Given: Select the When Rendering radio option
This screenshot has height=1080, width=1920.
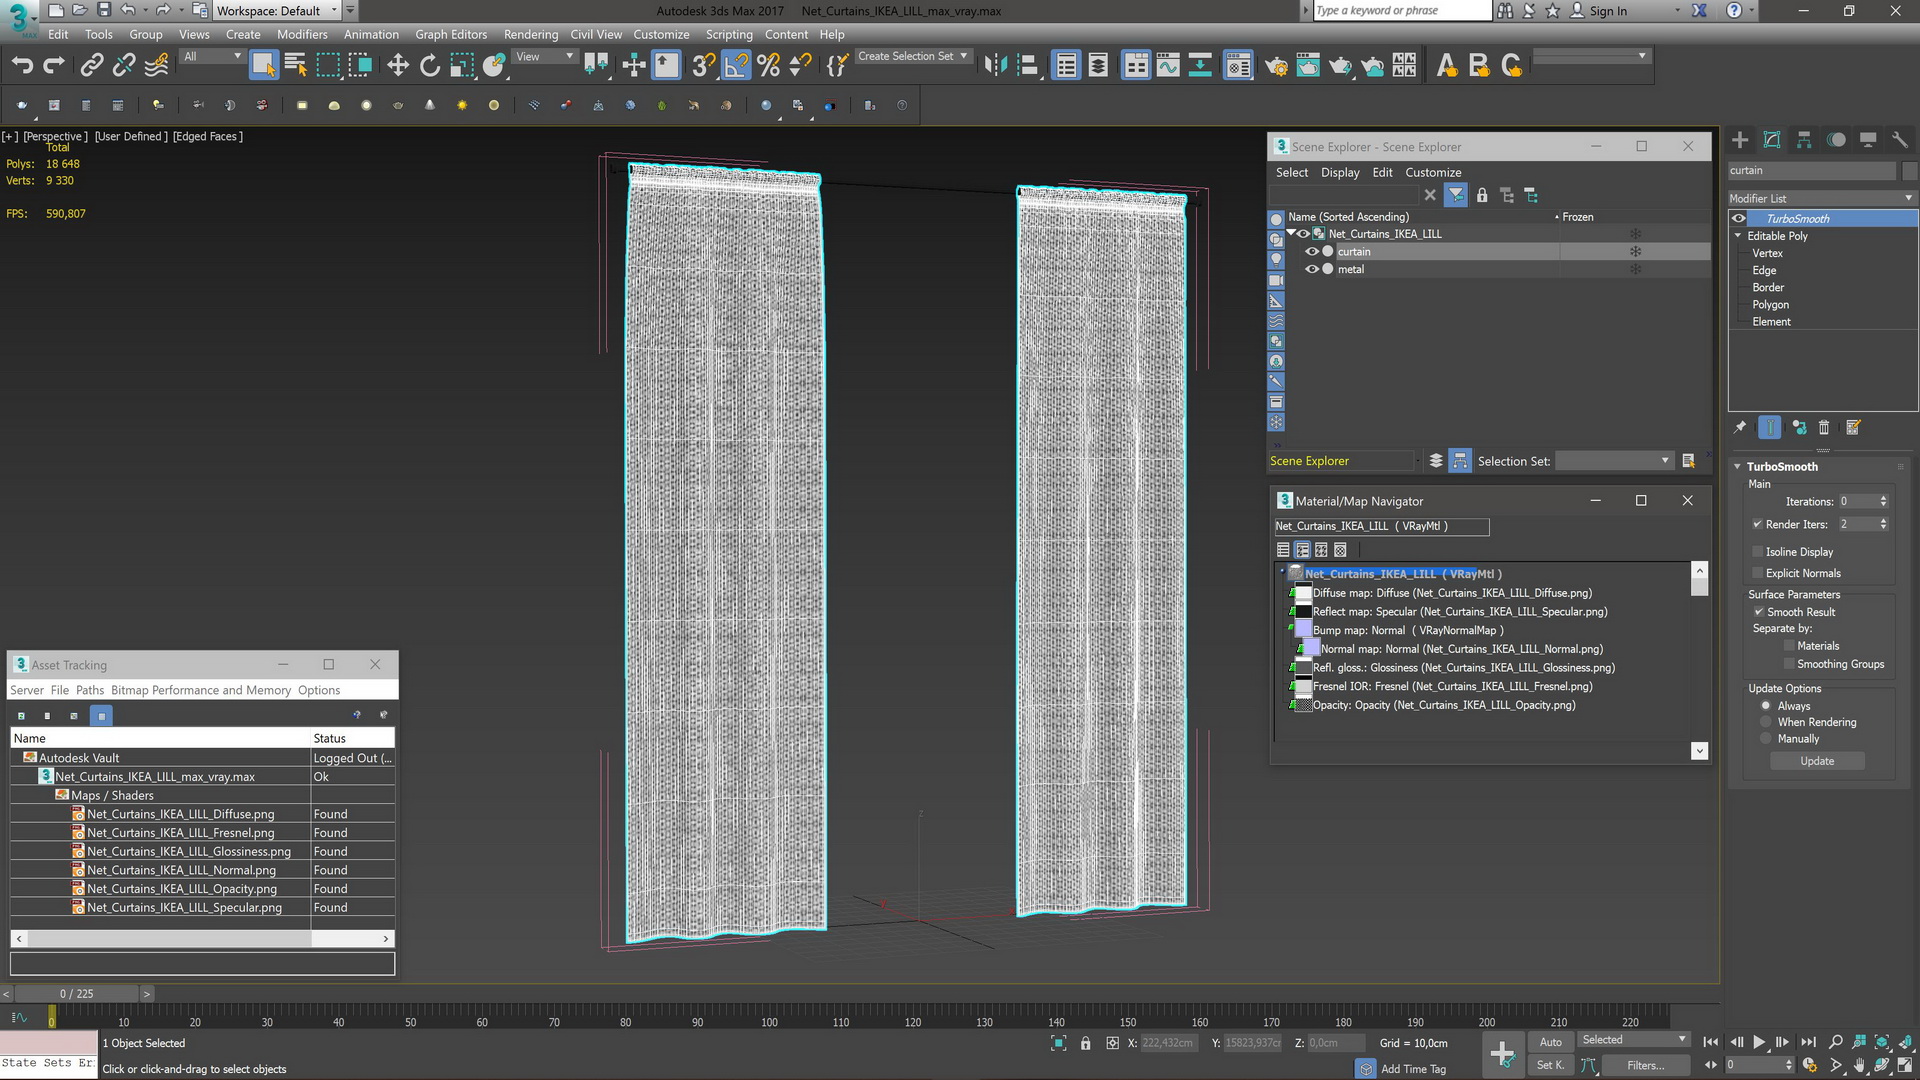Looking at the screenshot, I should point(1766,722).
